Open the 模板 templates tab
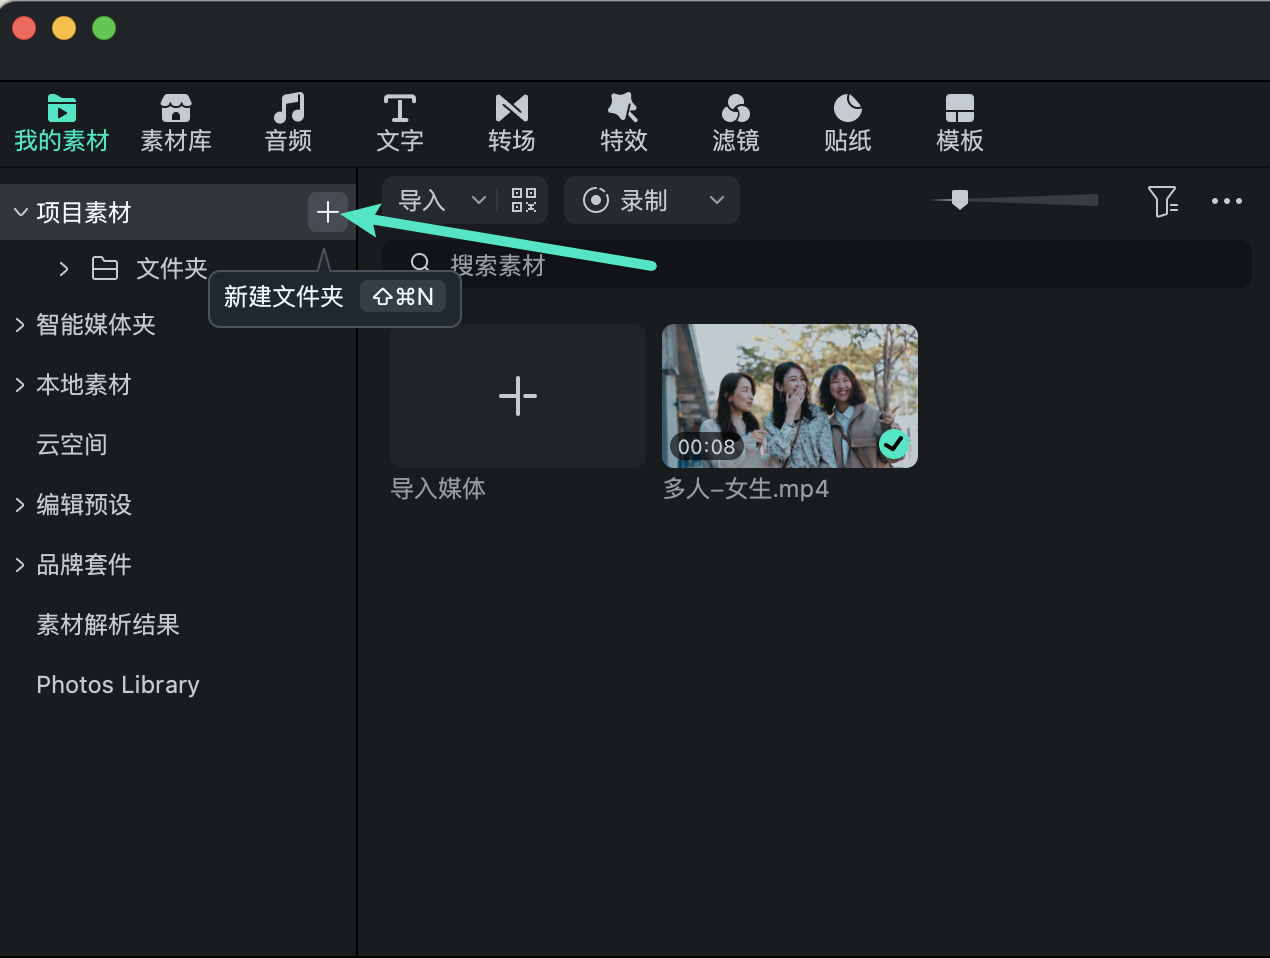 click(960, 123)
